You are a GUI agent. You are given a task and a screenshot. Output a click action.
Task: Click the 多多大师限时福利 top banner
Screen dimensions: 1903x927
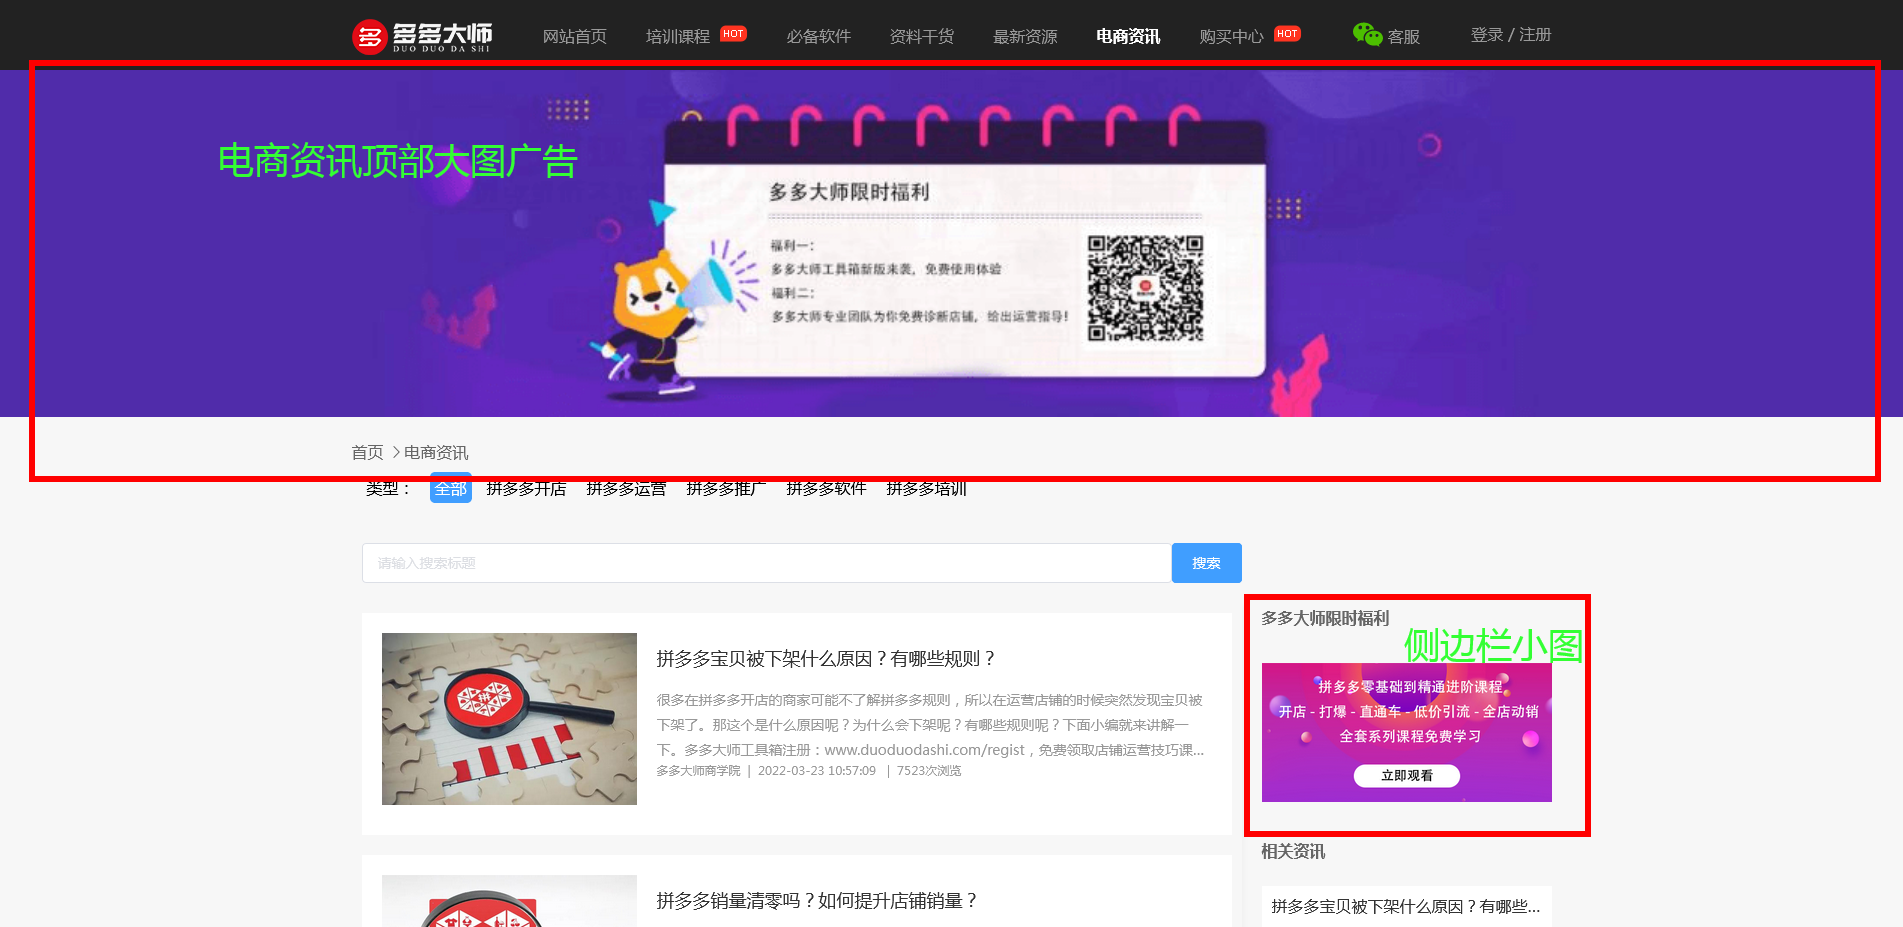[x=951, y=243]
